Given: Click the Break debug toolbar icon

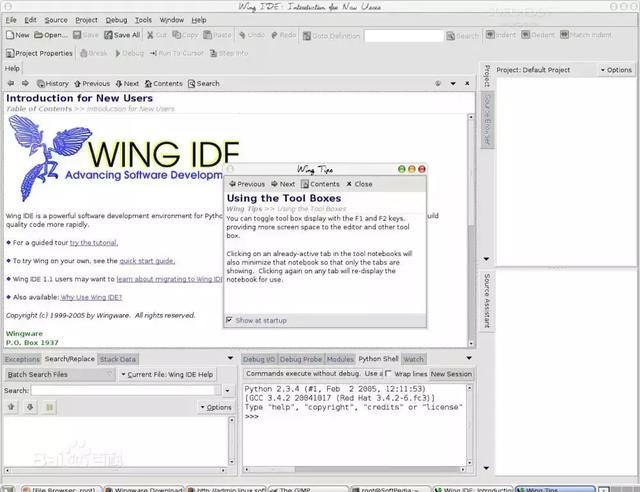Looking at the screenshot, I should (93, 53).
